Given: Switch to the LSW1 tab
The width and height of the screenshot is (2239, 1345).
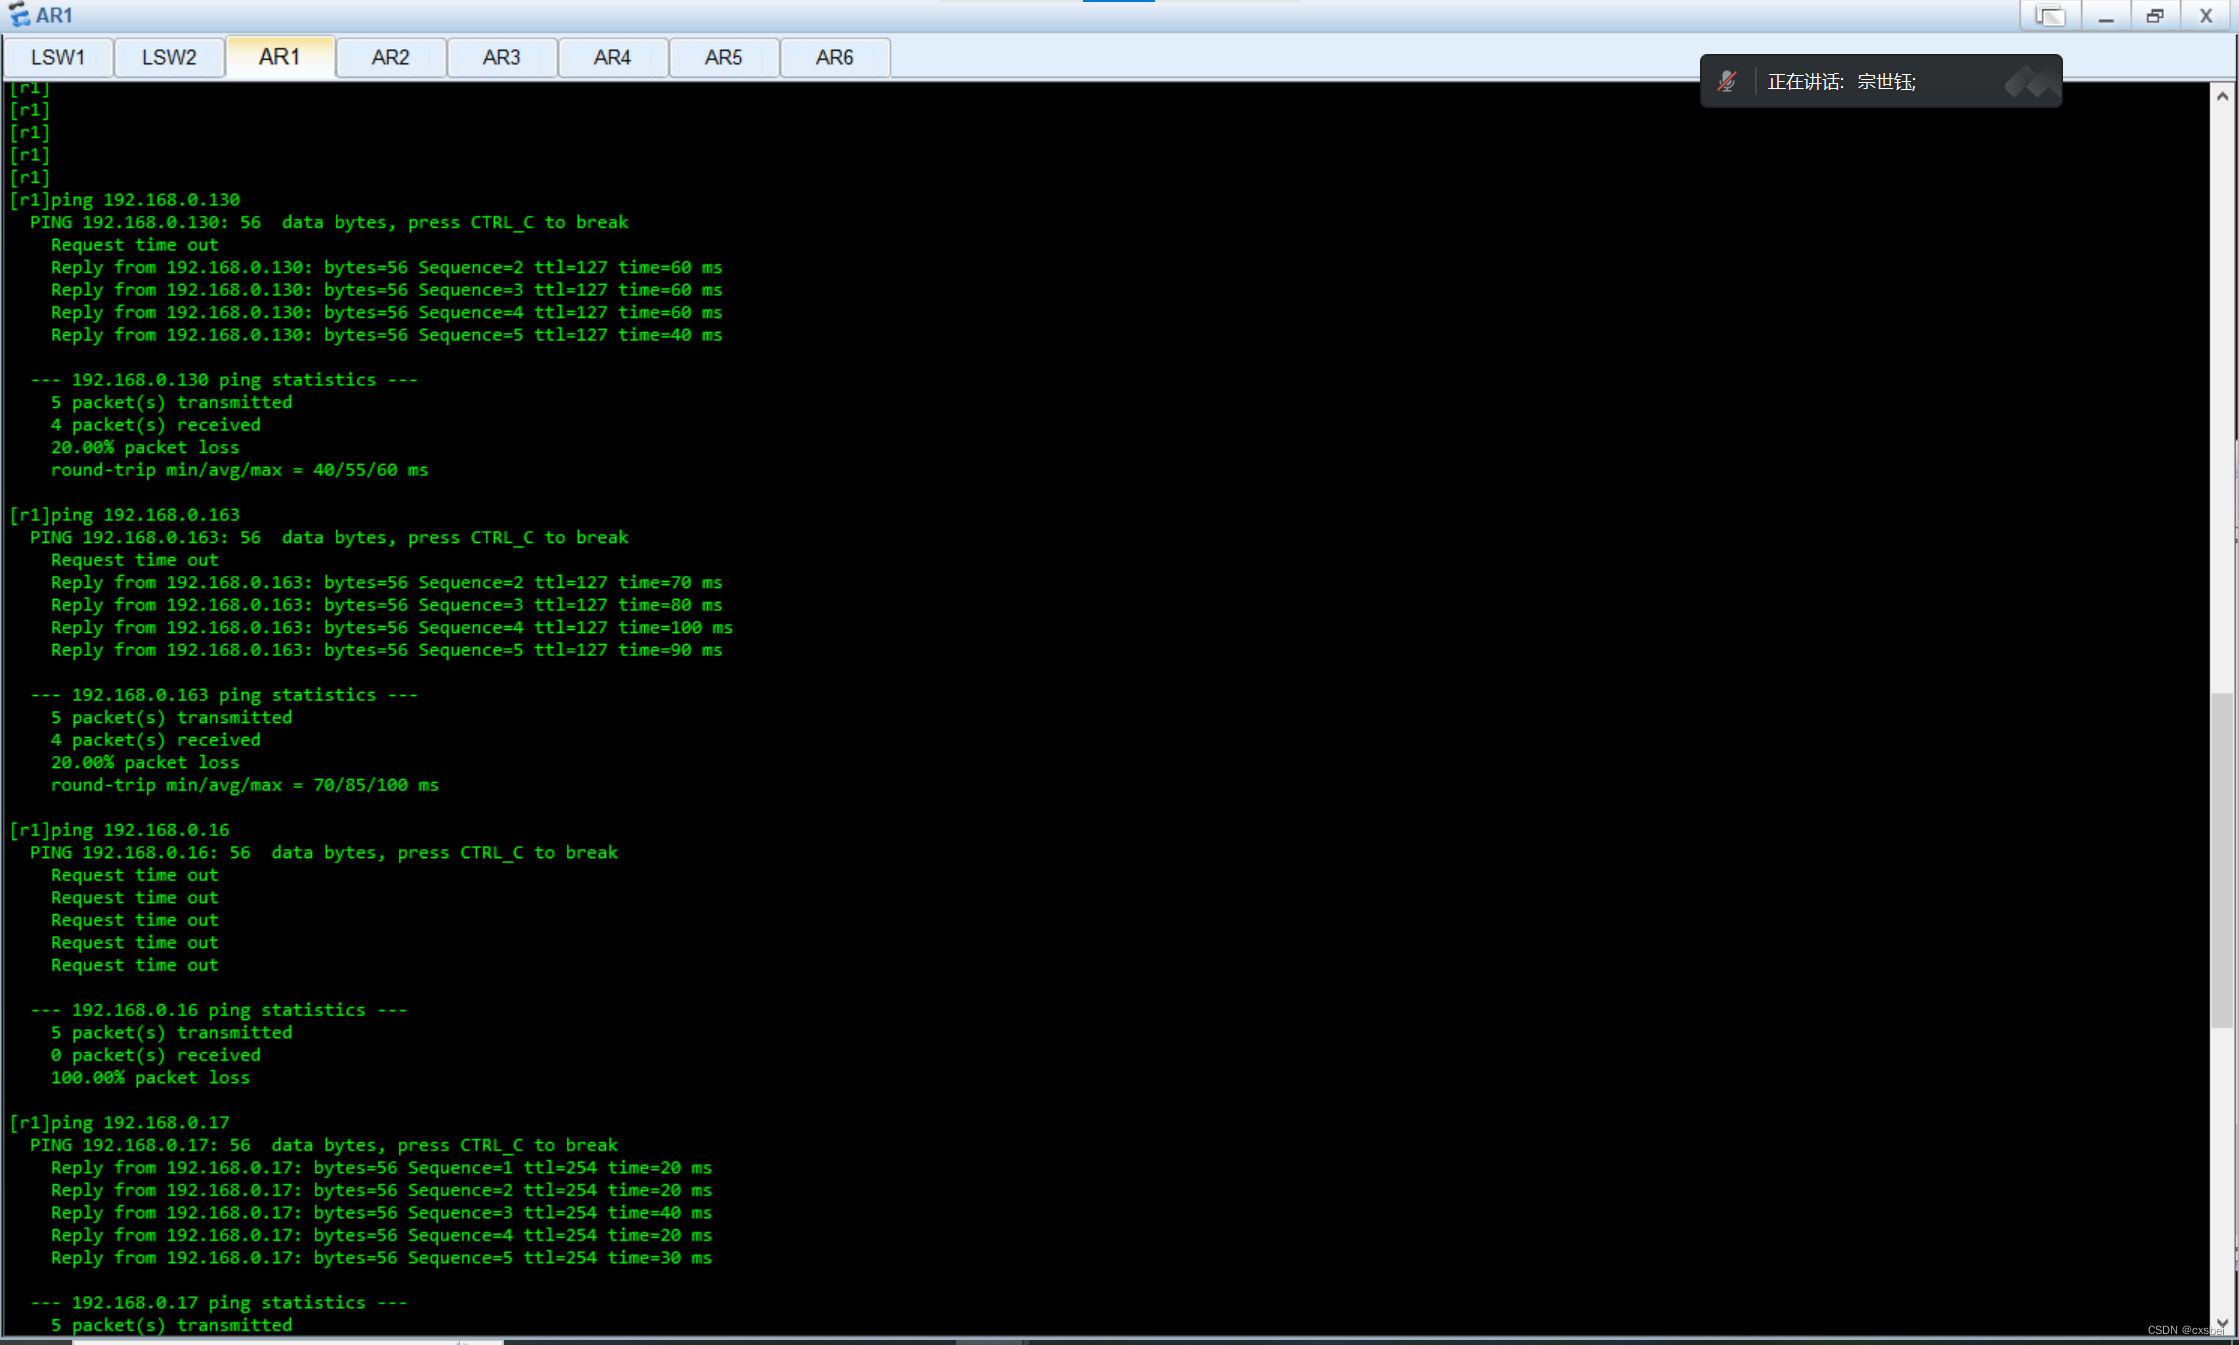Looking at the screenshot, I should point(58,57).
